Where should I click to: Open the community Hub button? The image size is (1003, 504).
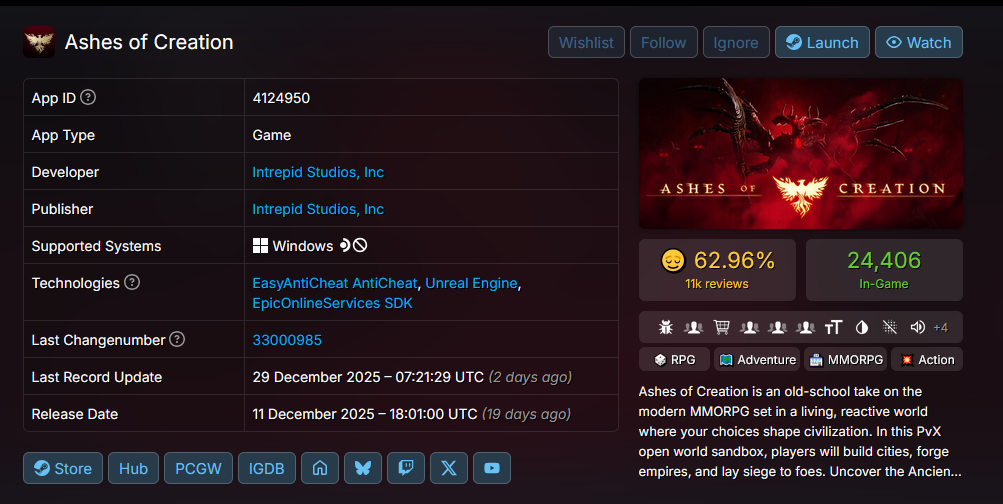[133, 468]
